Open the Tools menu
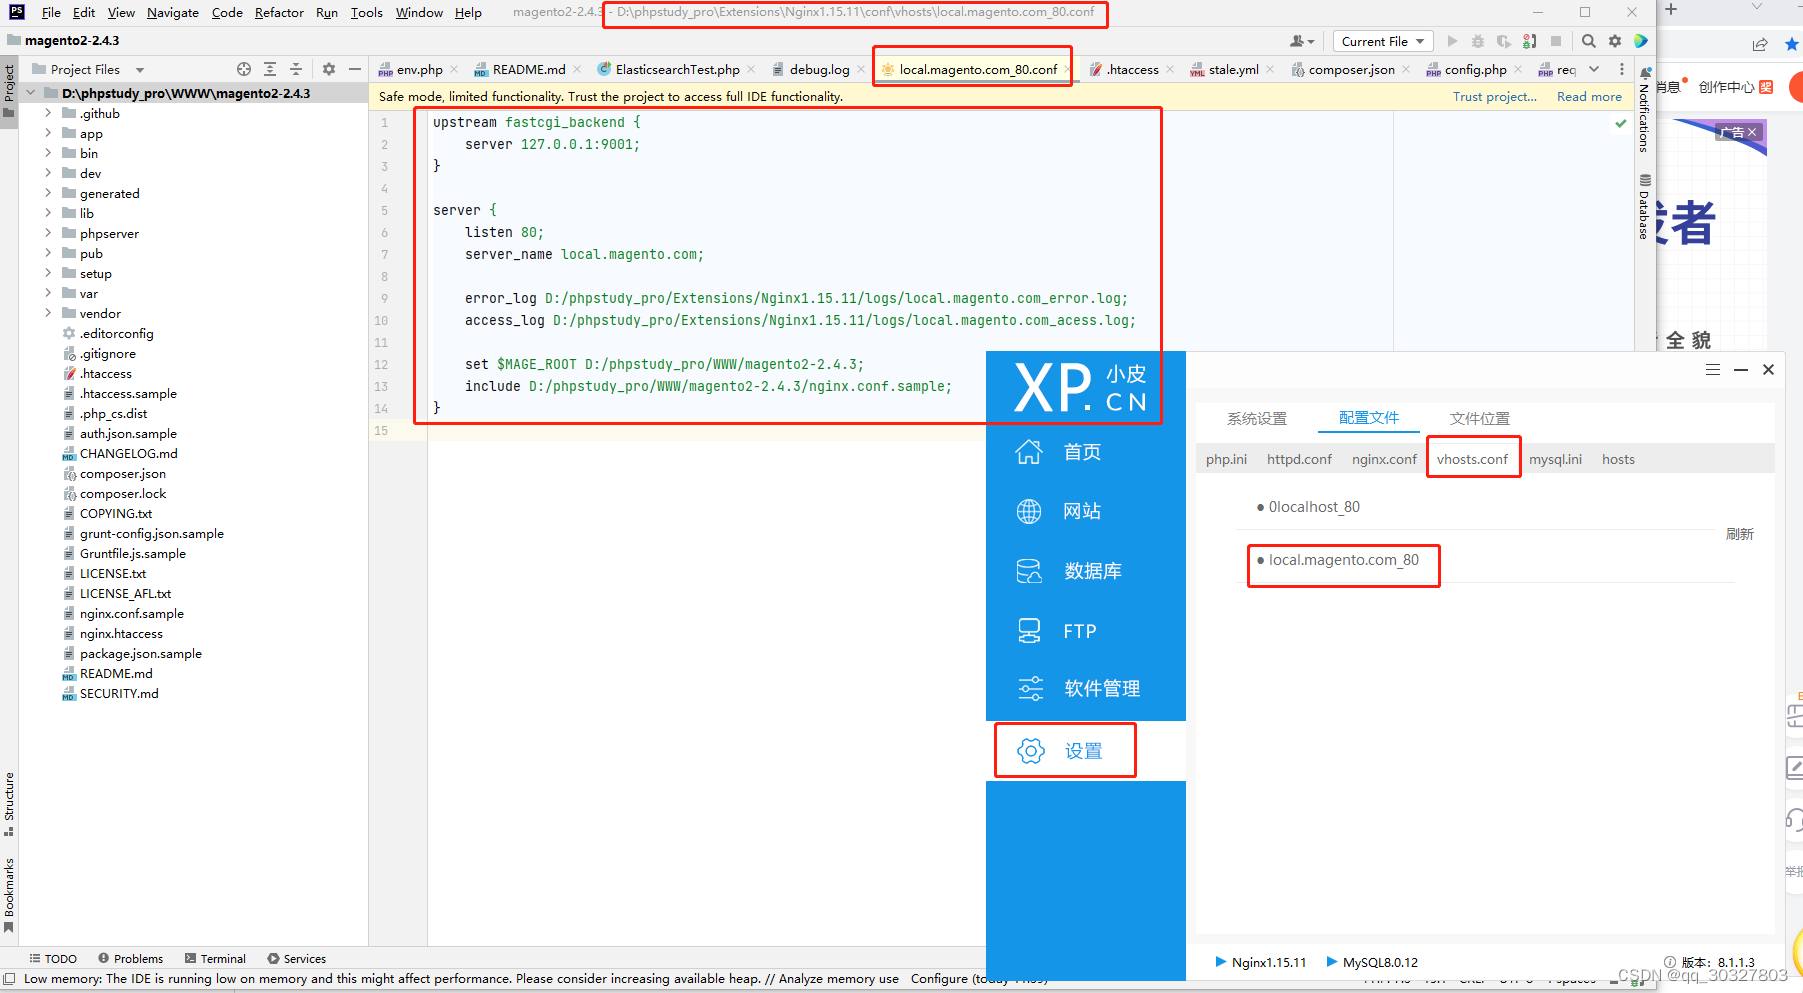The width and height of the screenshot is (1803, 993). 366,12
